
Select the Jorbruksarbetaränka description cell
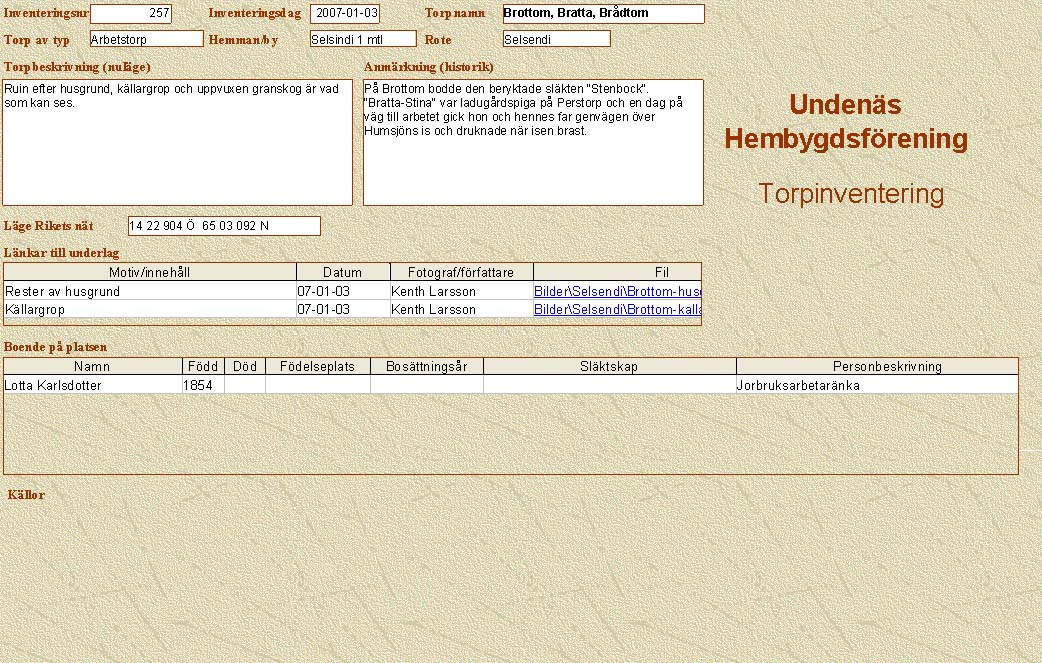[876, 385]
